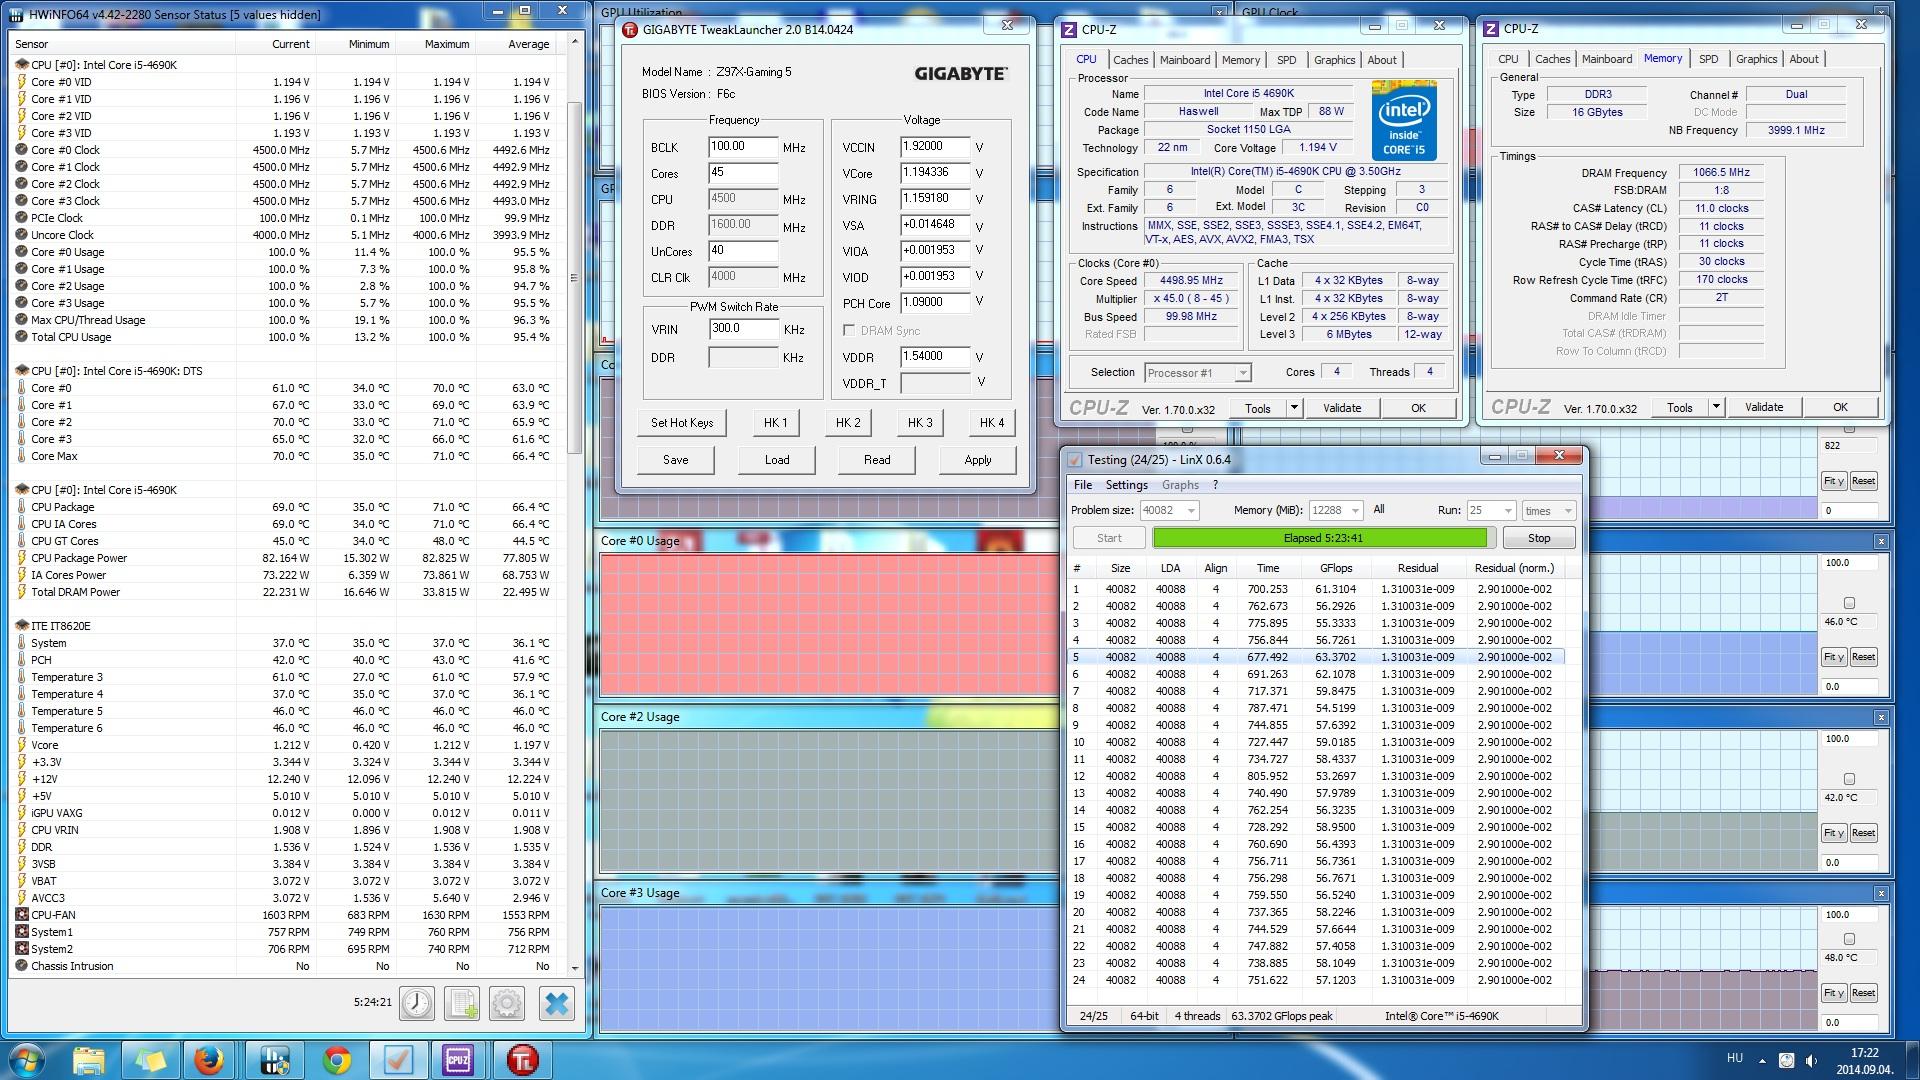The height and width of the screenshot is (1080, 1920).
Task: Click the LinX title bar checkmark icon
Action: (1075, 460)
